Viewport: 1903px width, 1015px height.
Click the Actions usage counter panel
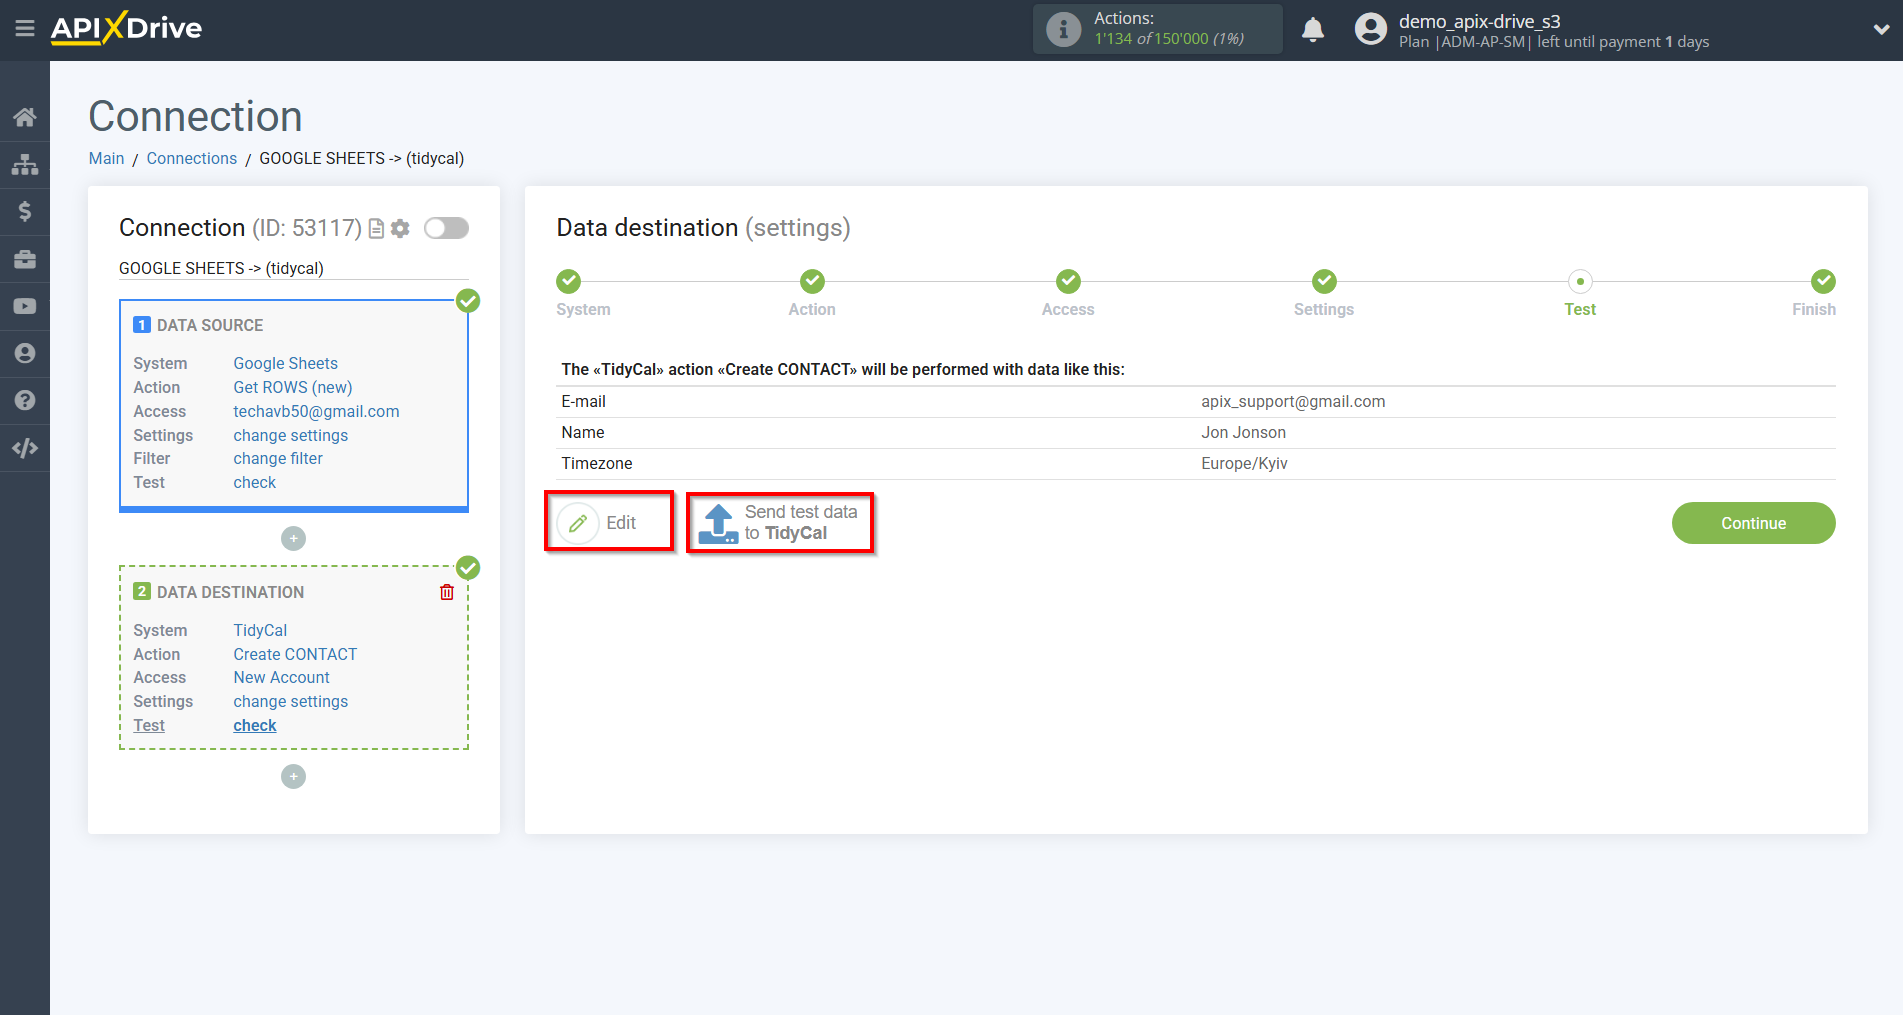[1157, 29]
